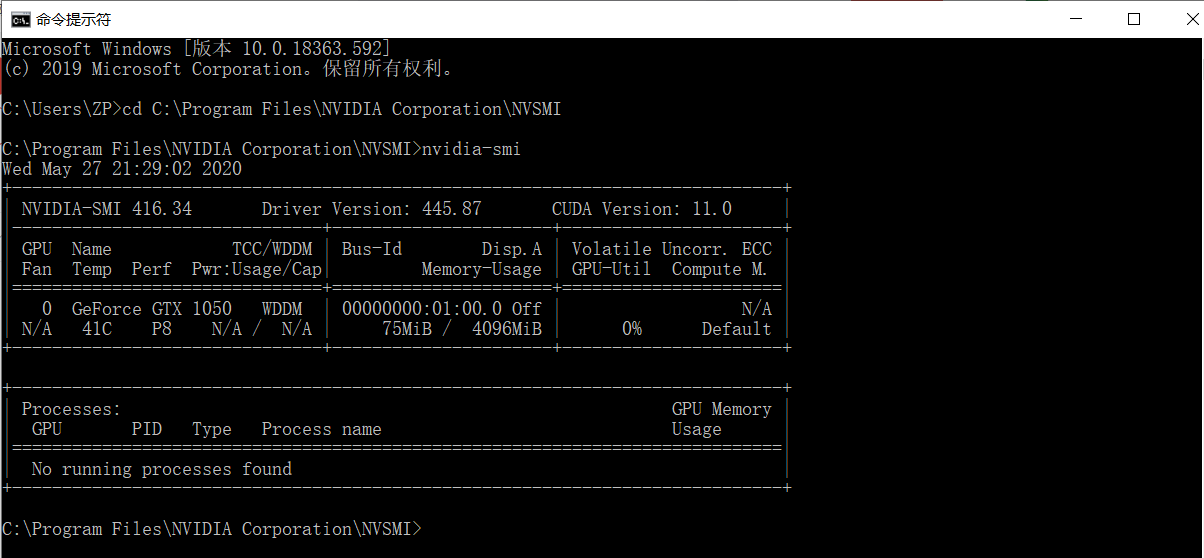1204x558 pixels.
Task: Click the GPU-Util header
Action: tap(611, 269)
